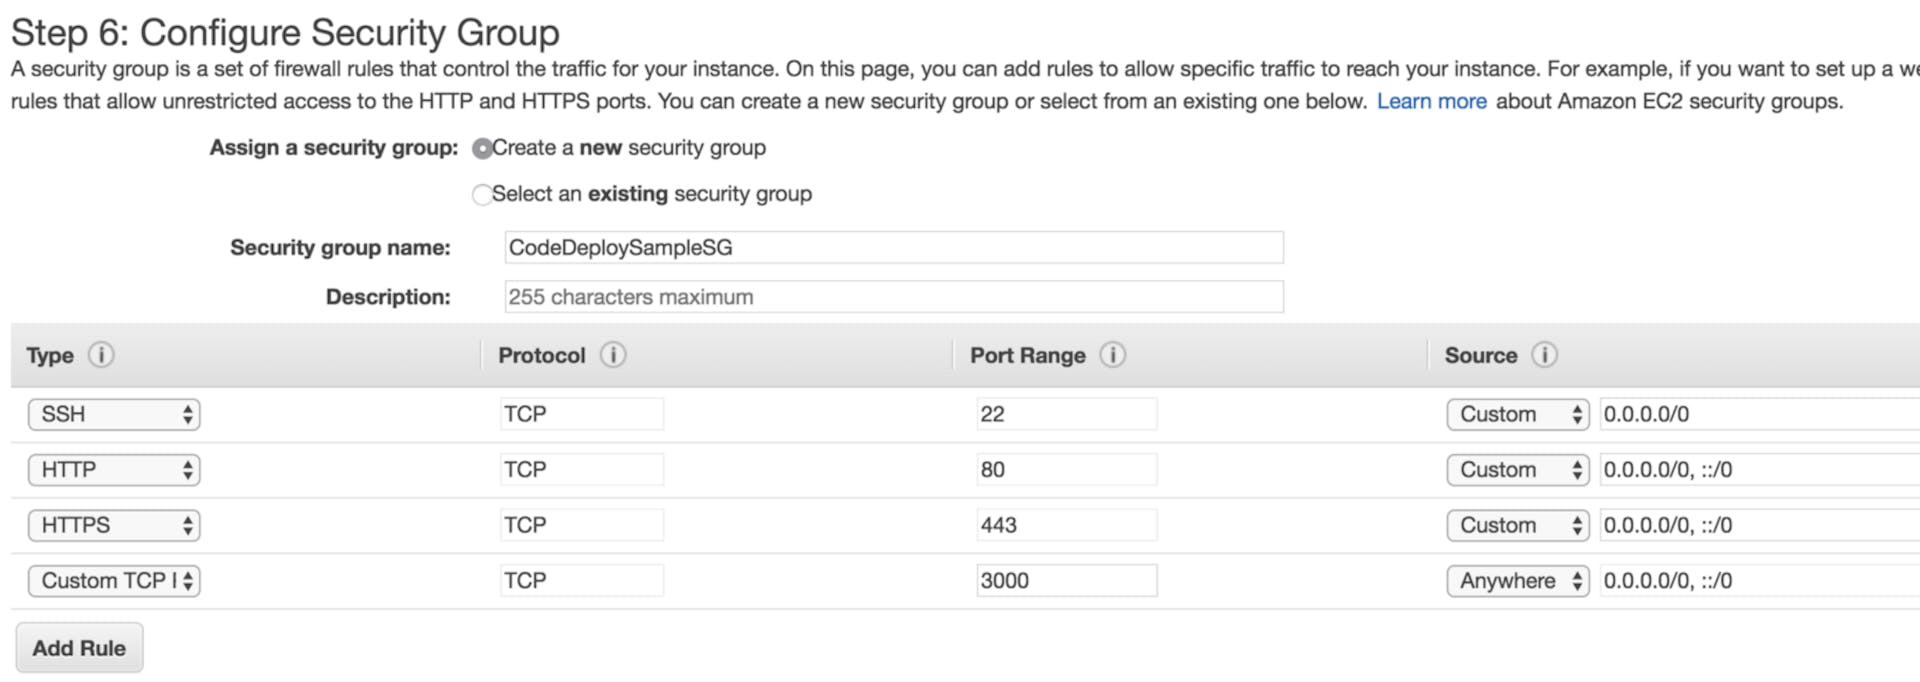Select Create a new security group option

tap(482, 148)
